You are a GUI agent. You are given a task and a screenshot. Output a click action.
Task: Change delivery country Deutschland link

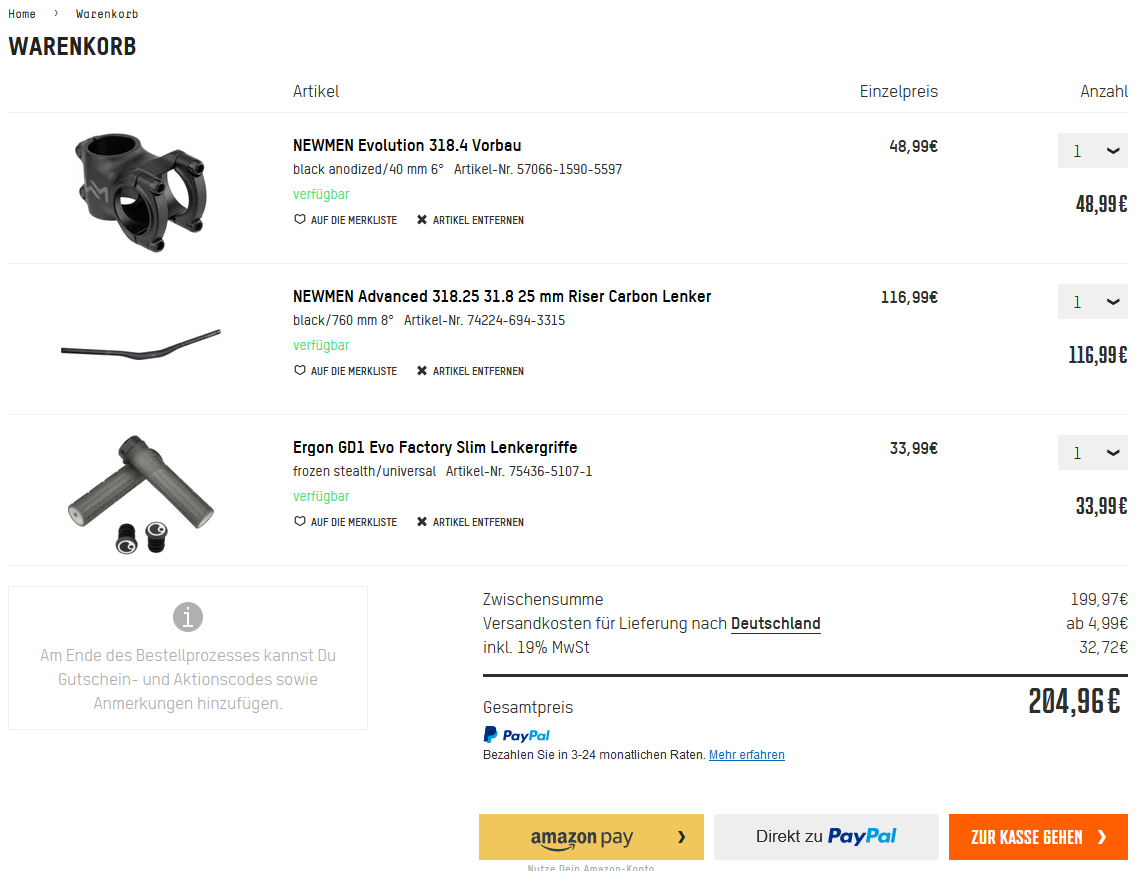coord(775,624)
